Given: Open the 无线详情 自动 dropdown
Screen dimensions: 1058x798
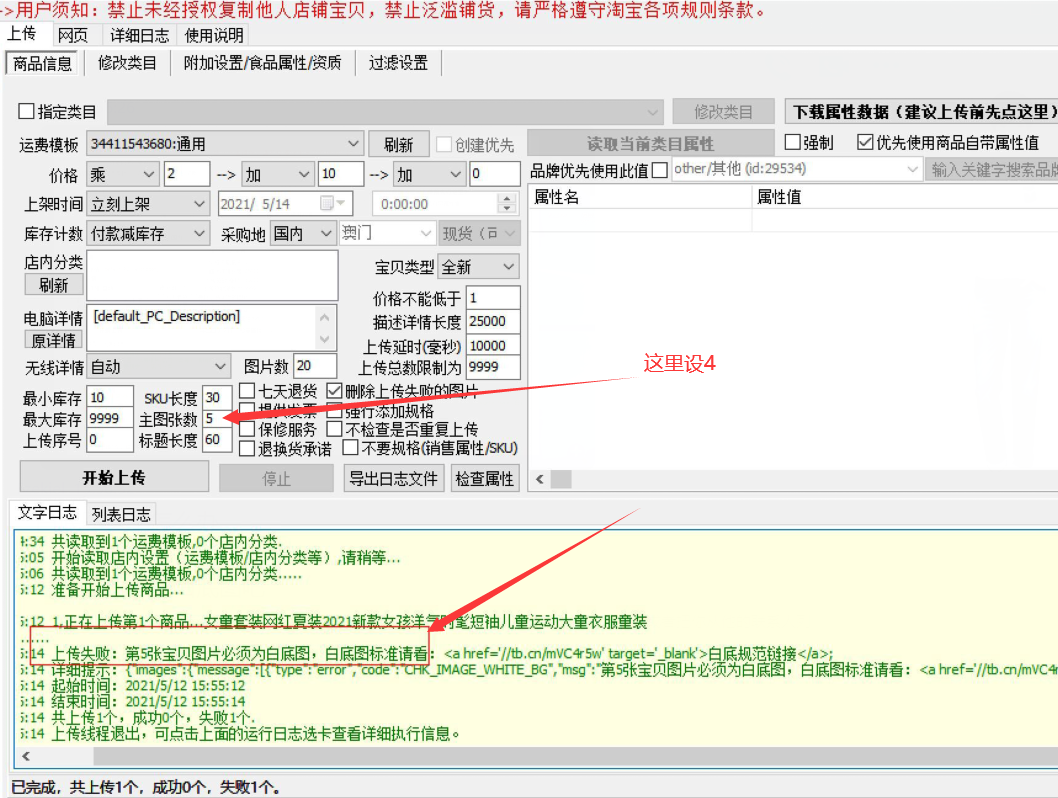Looking at the screenshot, I should coord(220,367).
